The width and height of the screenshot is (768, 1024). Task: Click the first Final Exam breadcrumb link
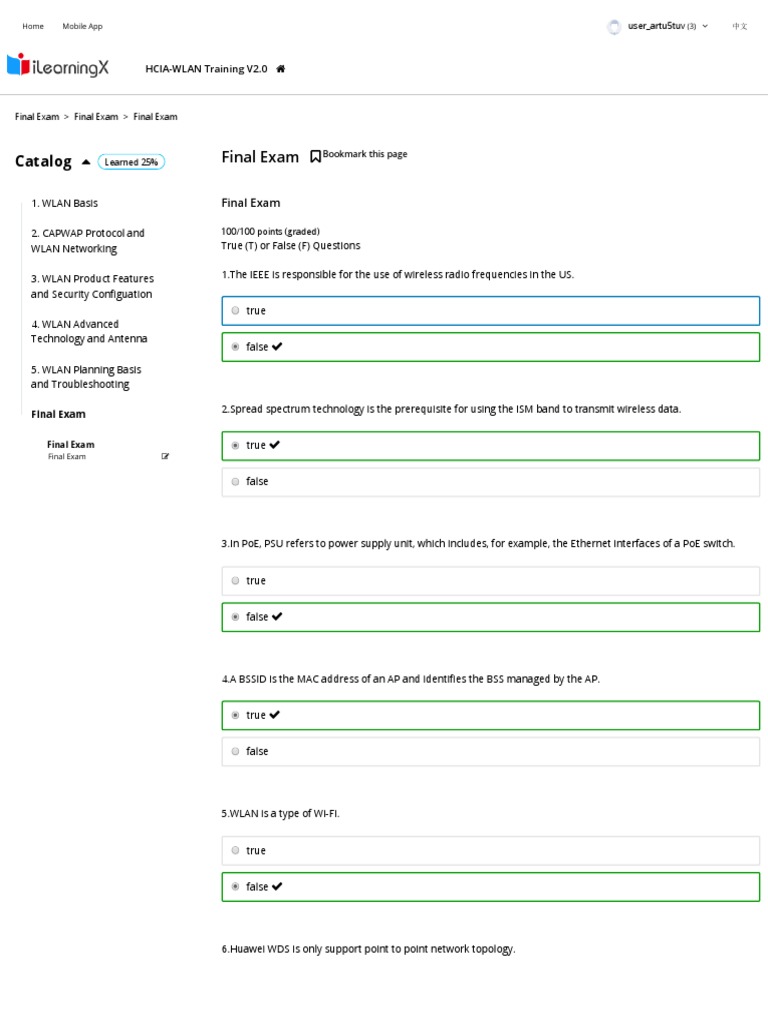[37, 117]
